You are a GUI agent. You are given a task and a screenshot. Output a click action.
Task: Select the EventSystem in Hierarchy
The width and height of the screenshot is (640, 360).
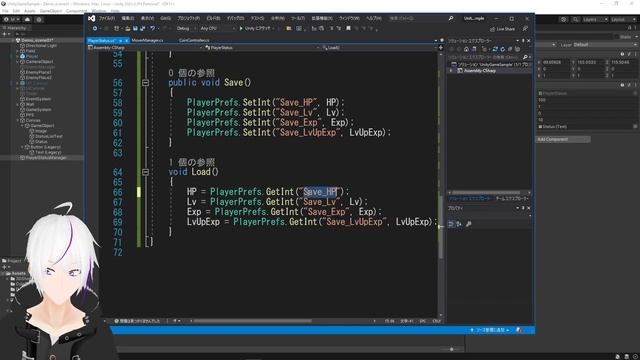(38, 99)
